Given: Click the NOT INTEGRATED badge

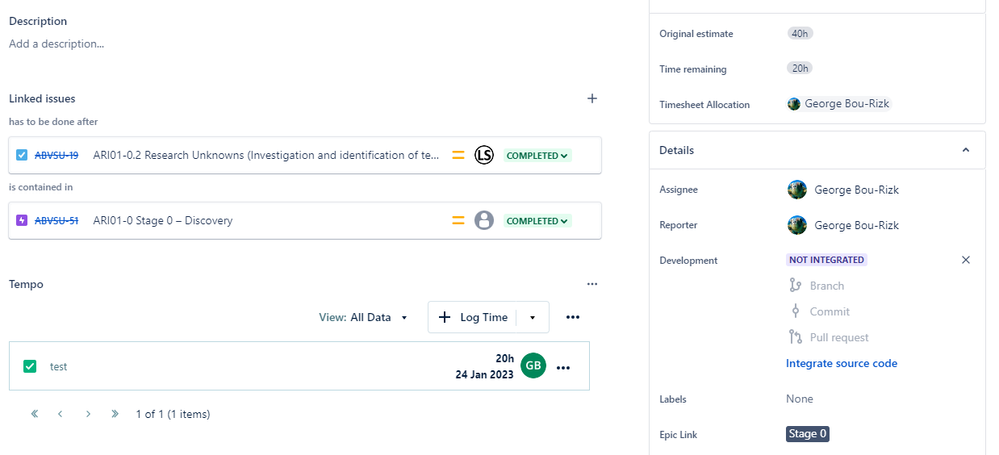Looking at the screenshot, I should click(x=826, y=260).
